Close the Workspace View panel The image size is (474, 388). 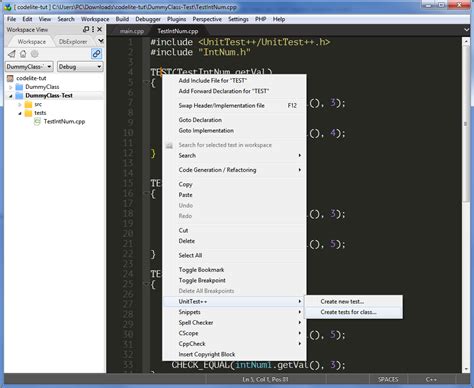click(x=99, y=29)
